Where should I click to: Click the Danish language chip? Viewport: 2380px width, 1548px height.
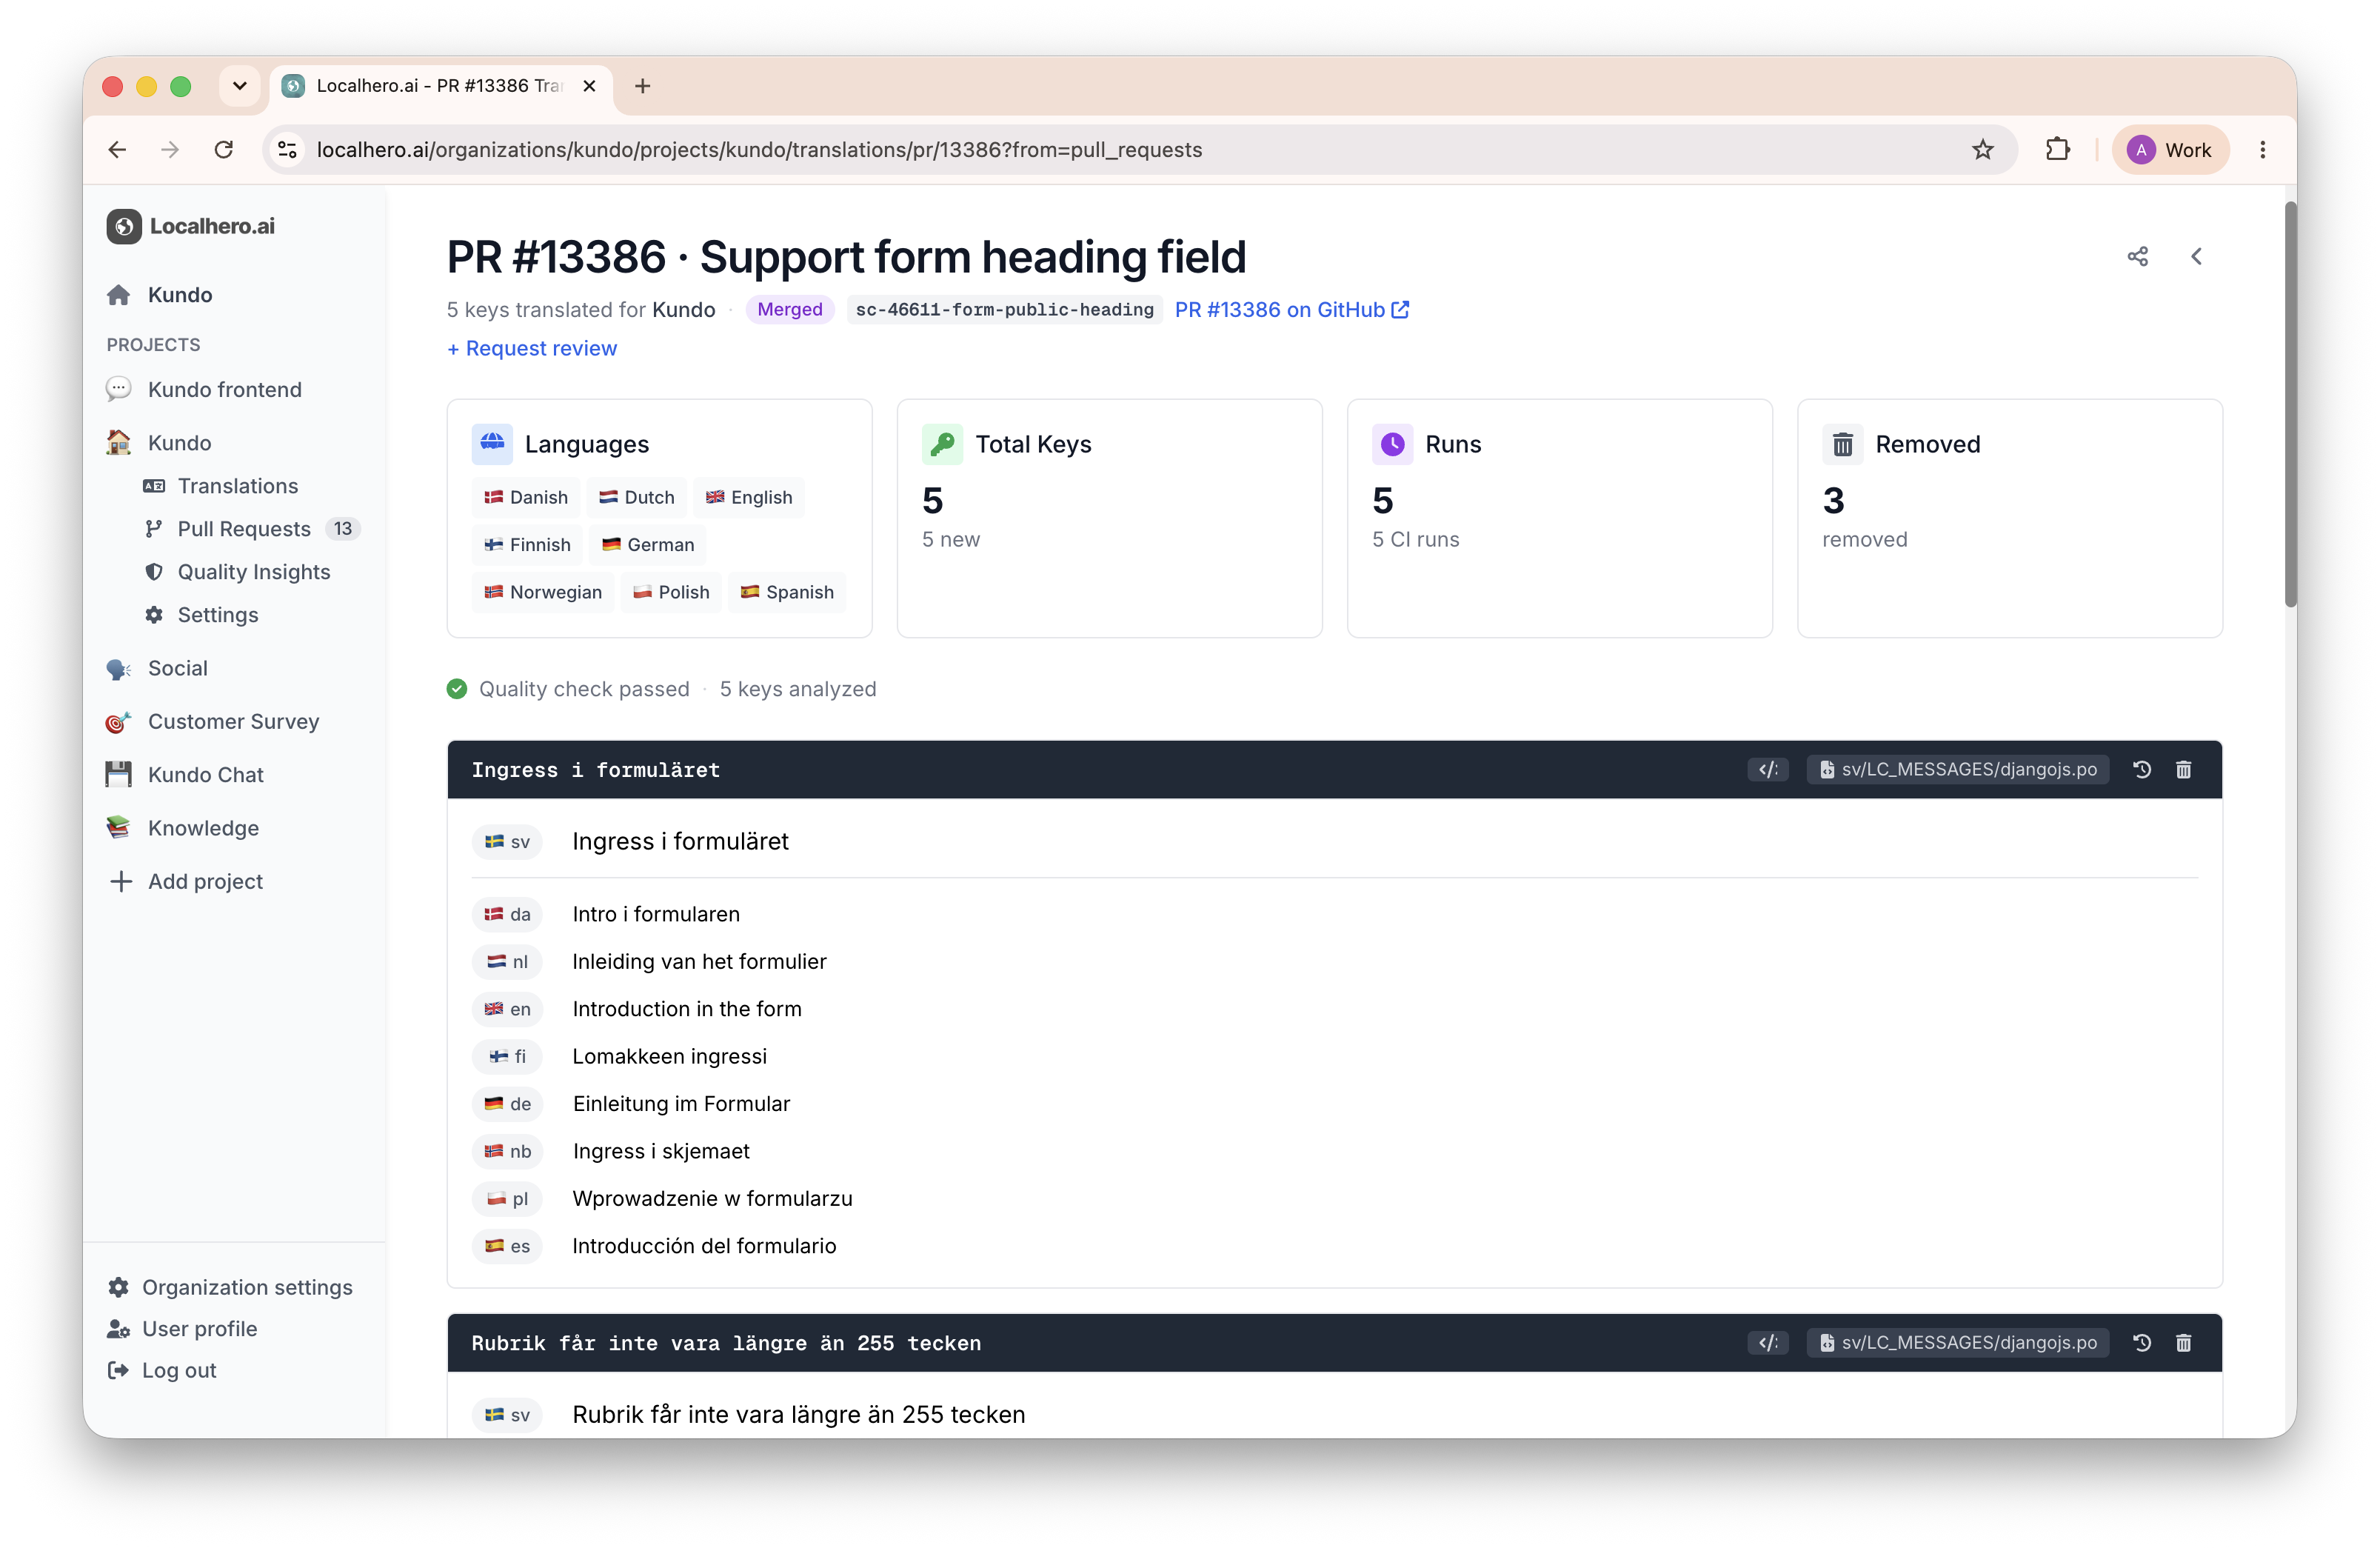point(526,498)
